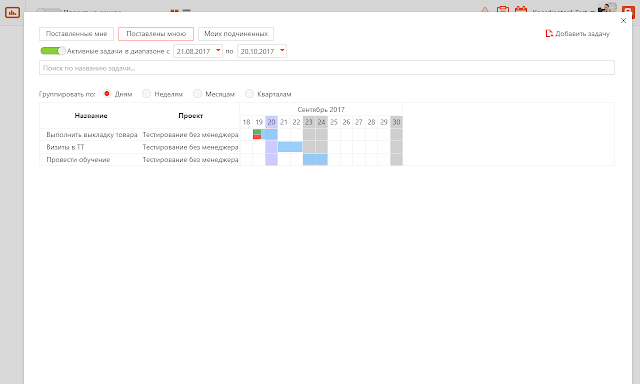This screenshot has height=384, width=640.
Task: Click the chart logo icon in the sidebar
Action: click(x=12, y=13)
